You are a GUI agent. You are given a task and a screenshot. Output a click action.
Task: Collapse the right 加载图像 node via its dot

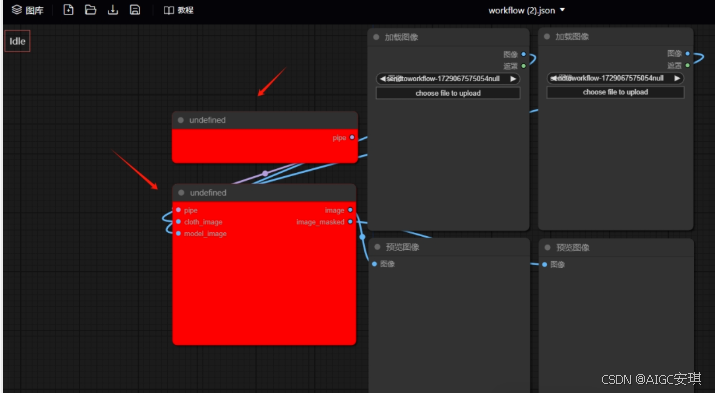547,36
